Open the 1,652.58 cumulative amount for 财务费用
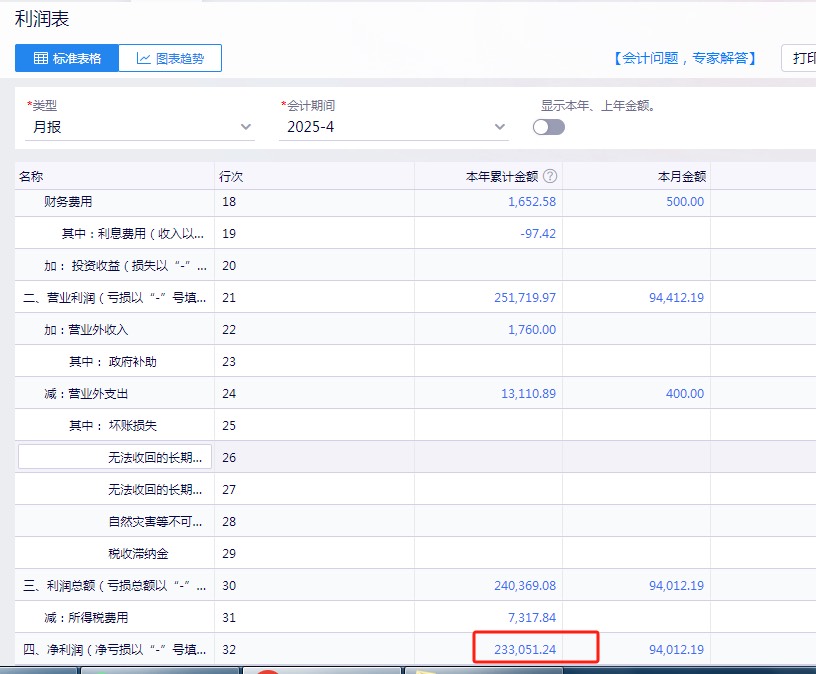The image size is (816, 674). click(x=532, y=201)
